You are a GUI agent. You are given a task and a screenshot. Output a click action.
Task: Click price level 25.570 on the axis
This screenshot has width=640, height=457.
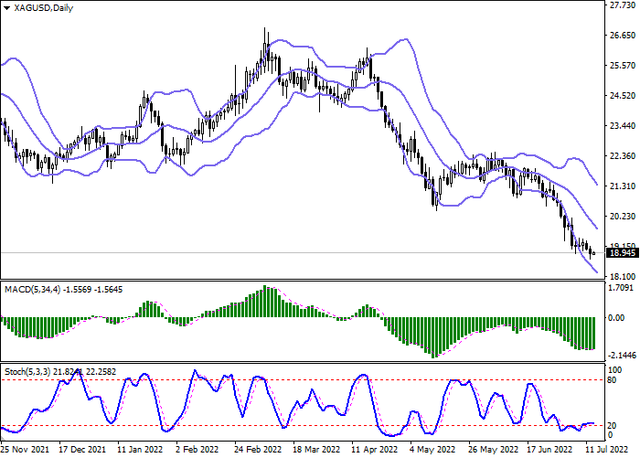(x=622, y=65)
